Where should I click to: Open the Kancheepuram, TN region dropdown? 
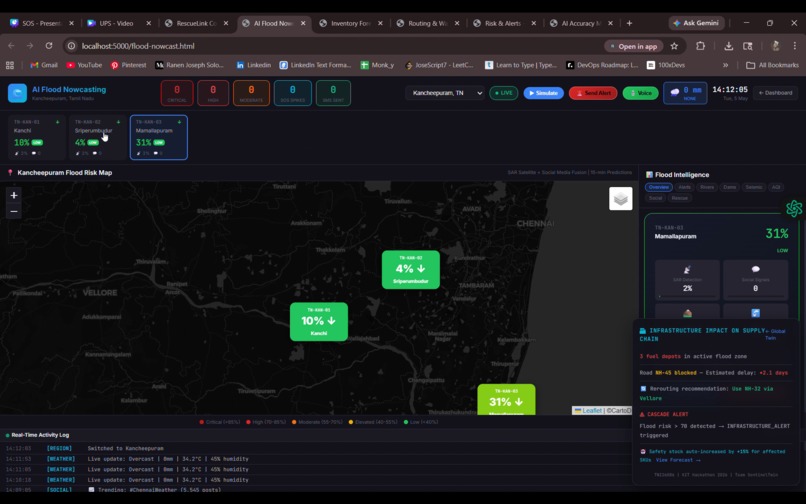click(445, 93)
